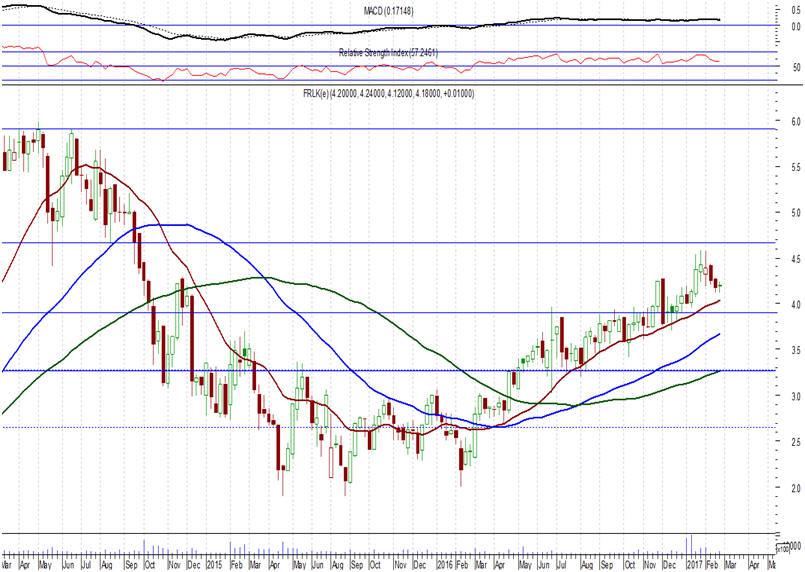Image resolution: width=805 pixels, height=572 pixels.
Task: Select the 6.0 price axis label
Action: 796,121
